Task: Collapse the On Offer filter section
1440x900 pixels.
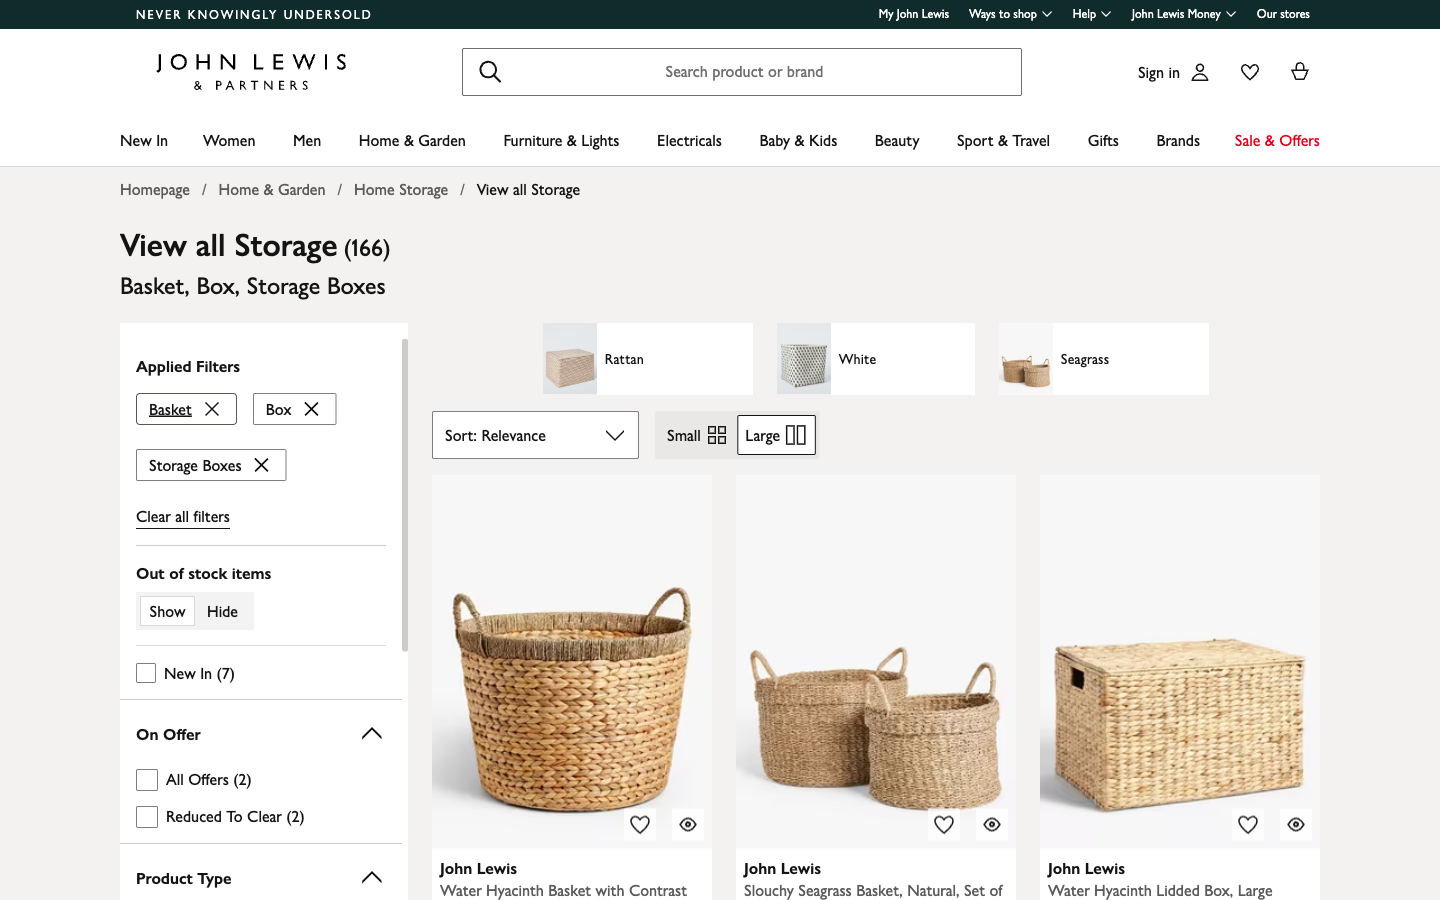Action: tap(371, 733)
